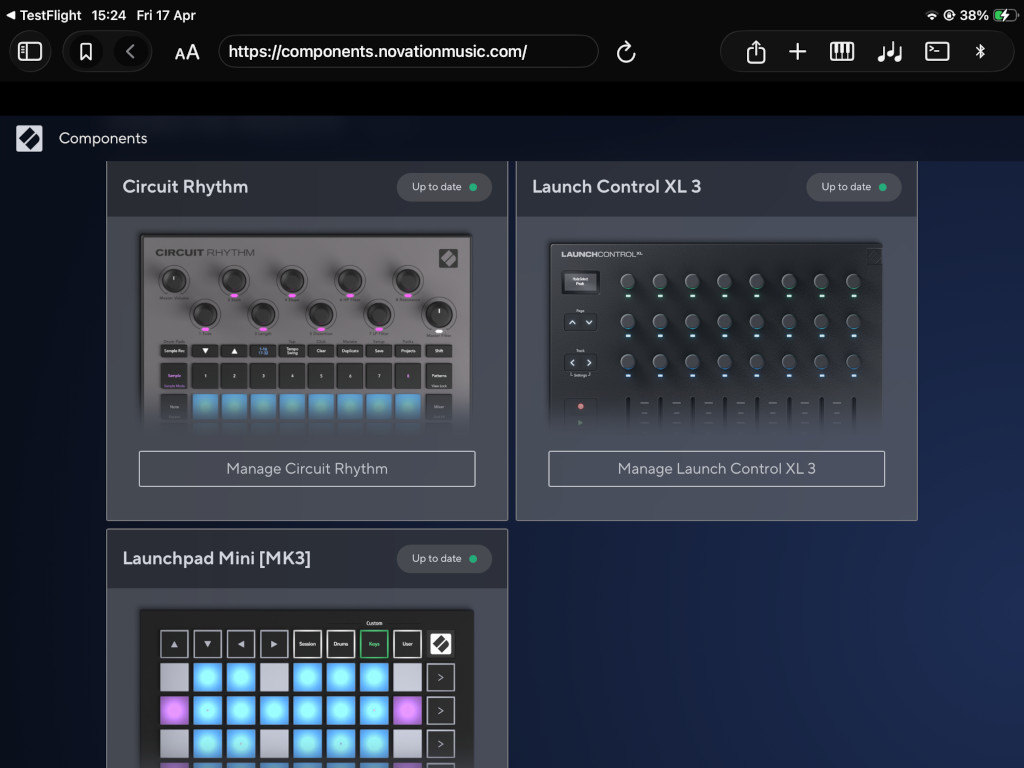Tap the User button on Launchpad image
1024x768 pixels.
click(408, 644)
